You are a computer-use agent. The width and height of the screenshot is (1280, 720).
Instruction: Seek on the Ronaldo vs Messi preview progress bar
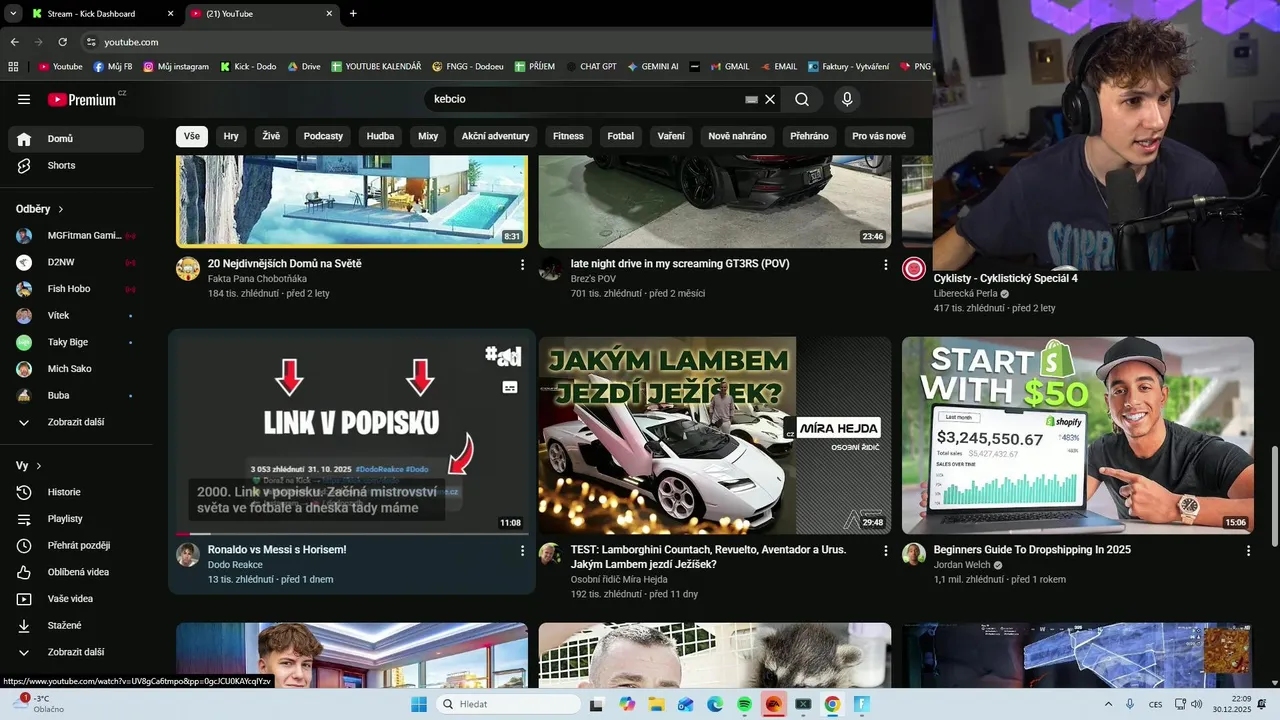(352, 533)
